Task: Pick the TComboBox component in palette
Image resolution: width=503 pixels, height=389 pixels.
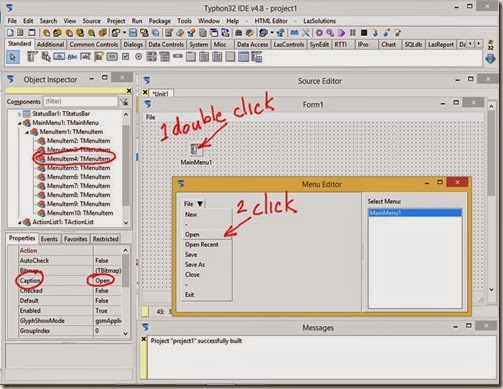Action: [164, 57]
